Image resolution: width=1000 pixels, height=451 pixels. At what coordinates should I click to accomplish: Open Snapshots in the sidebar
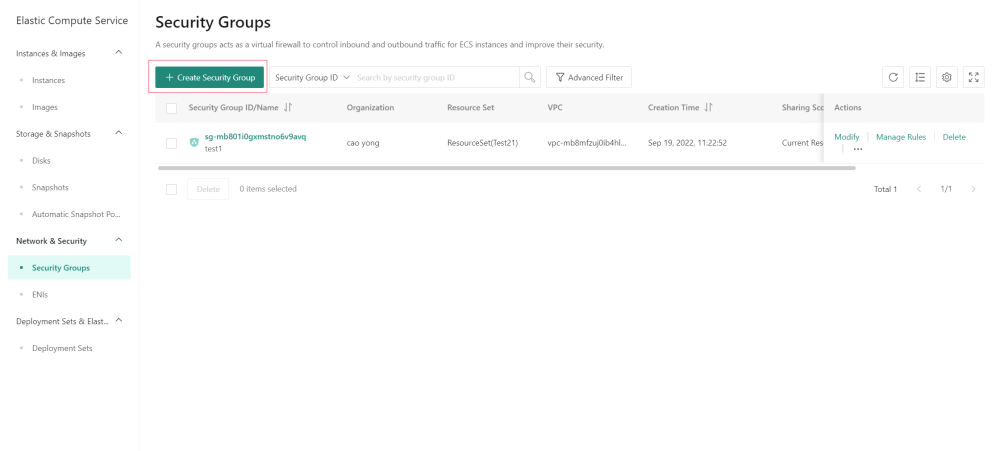[x=50, y=188]
